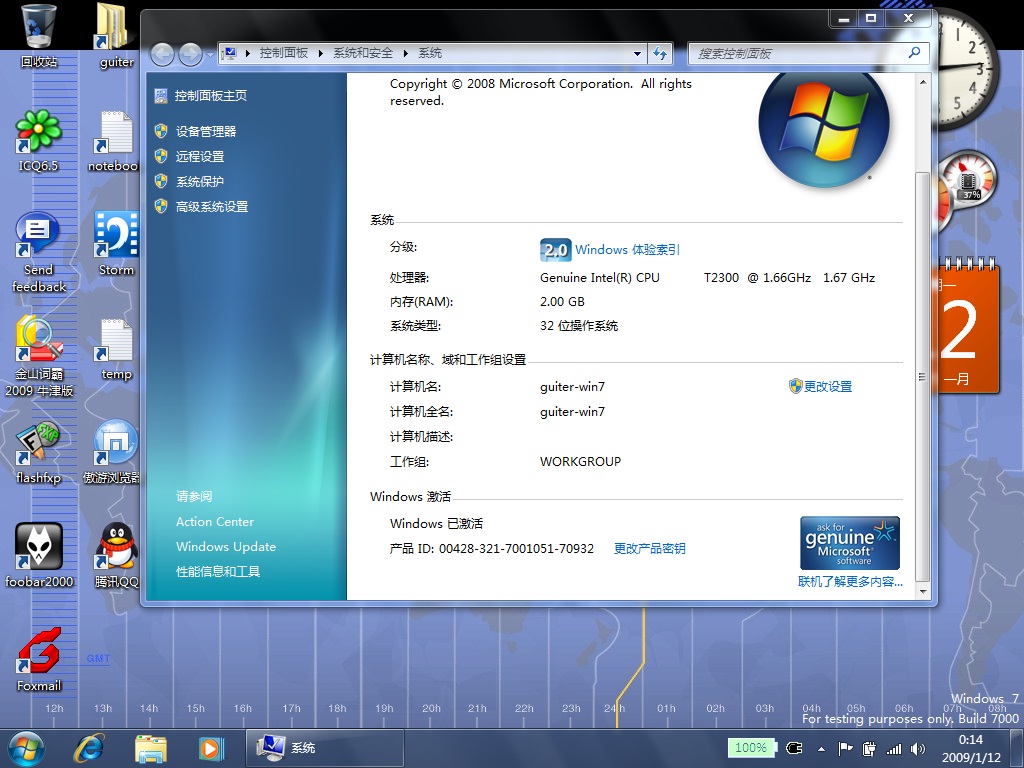
Task: Open 远程设置 in the sidebar
Action: [200, 157]
